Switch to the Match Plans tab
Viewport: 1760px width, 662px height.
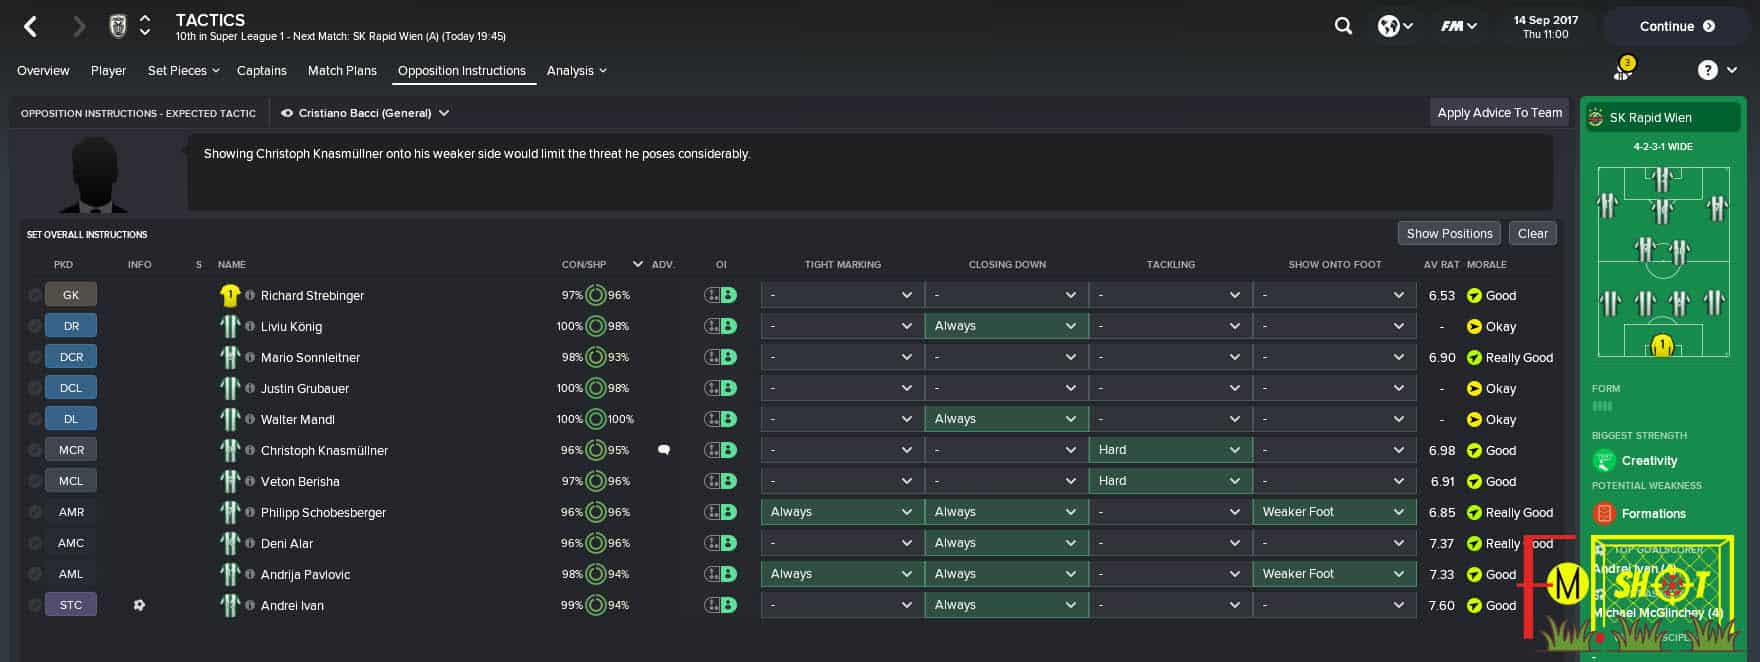coord(342,71)
